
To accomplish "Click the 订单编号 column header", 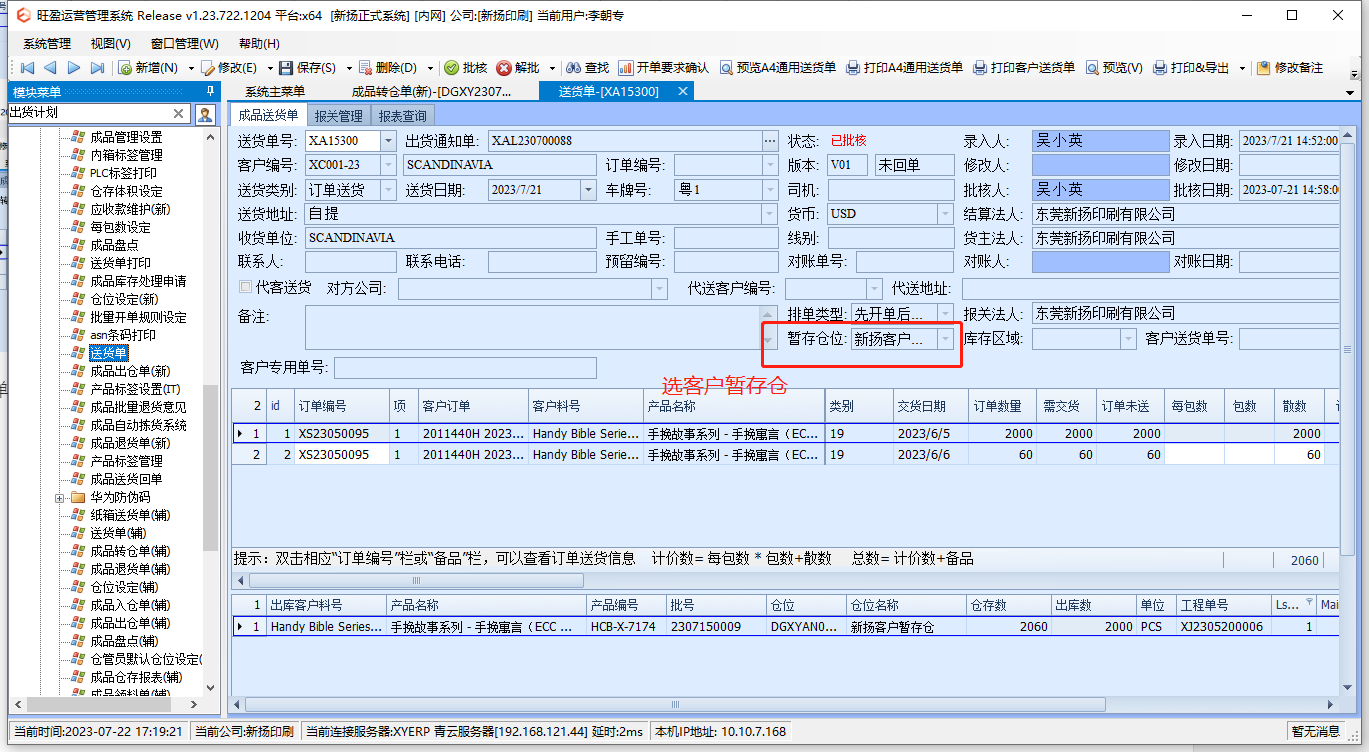I will 341,406.
